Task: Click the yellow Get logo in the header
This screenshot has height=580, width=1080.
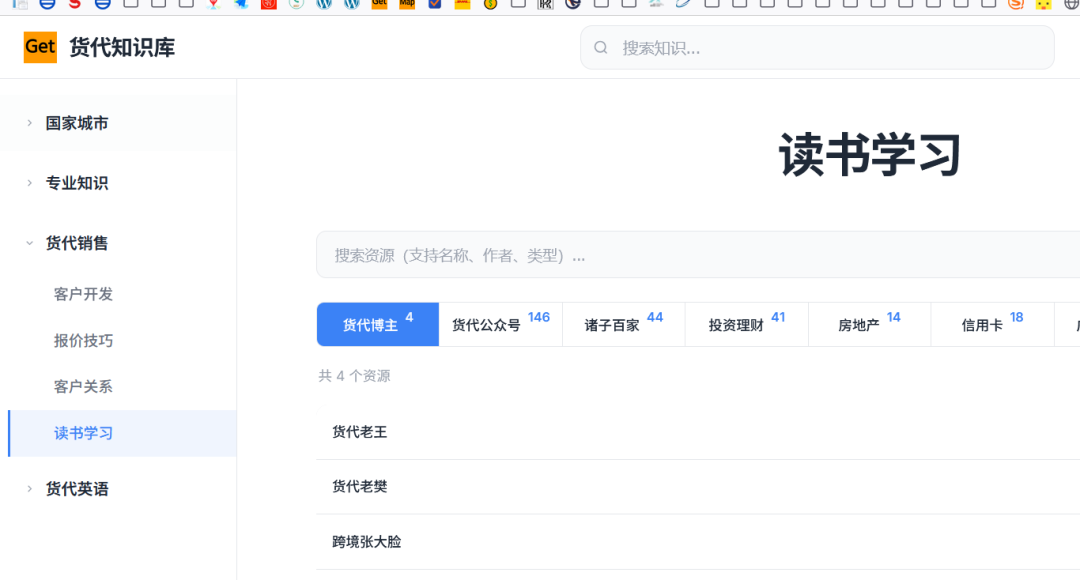Action: (39, 47)
